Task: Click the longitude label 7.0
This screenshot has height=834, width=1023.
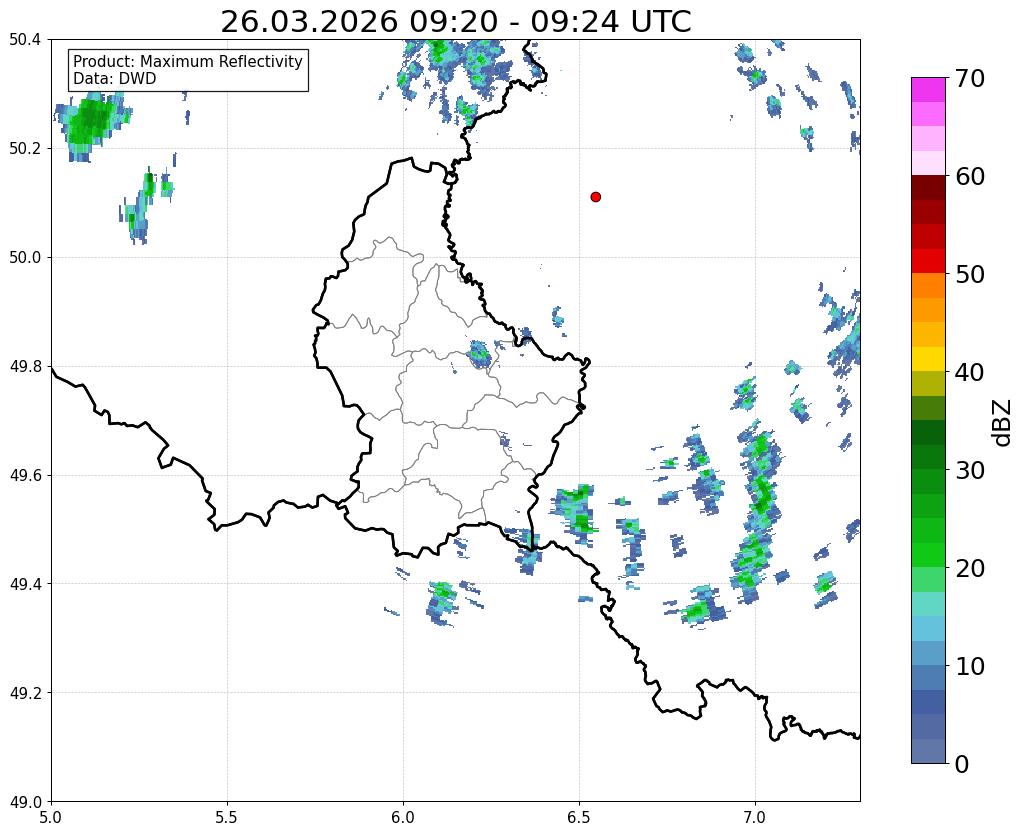Action: click(755, 817)
